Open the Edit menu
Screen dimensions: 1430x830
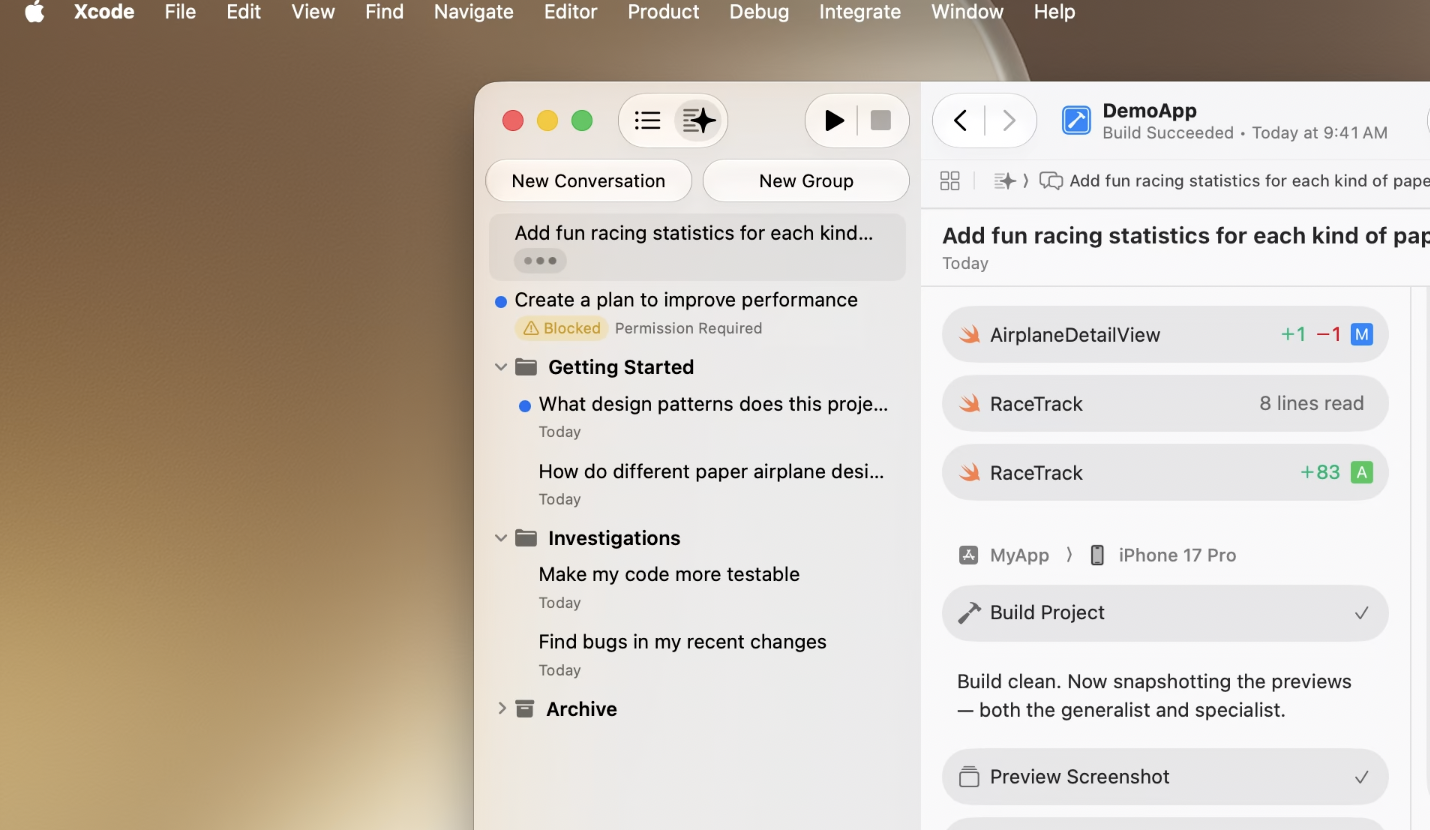[x=243, y=12]
